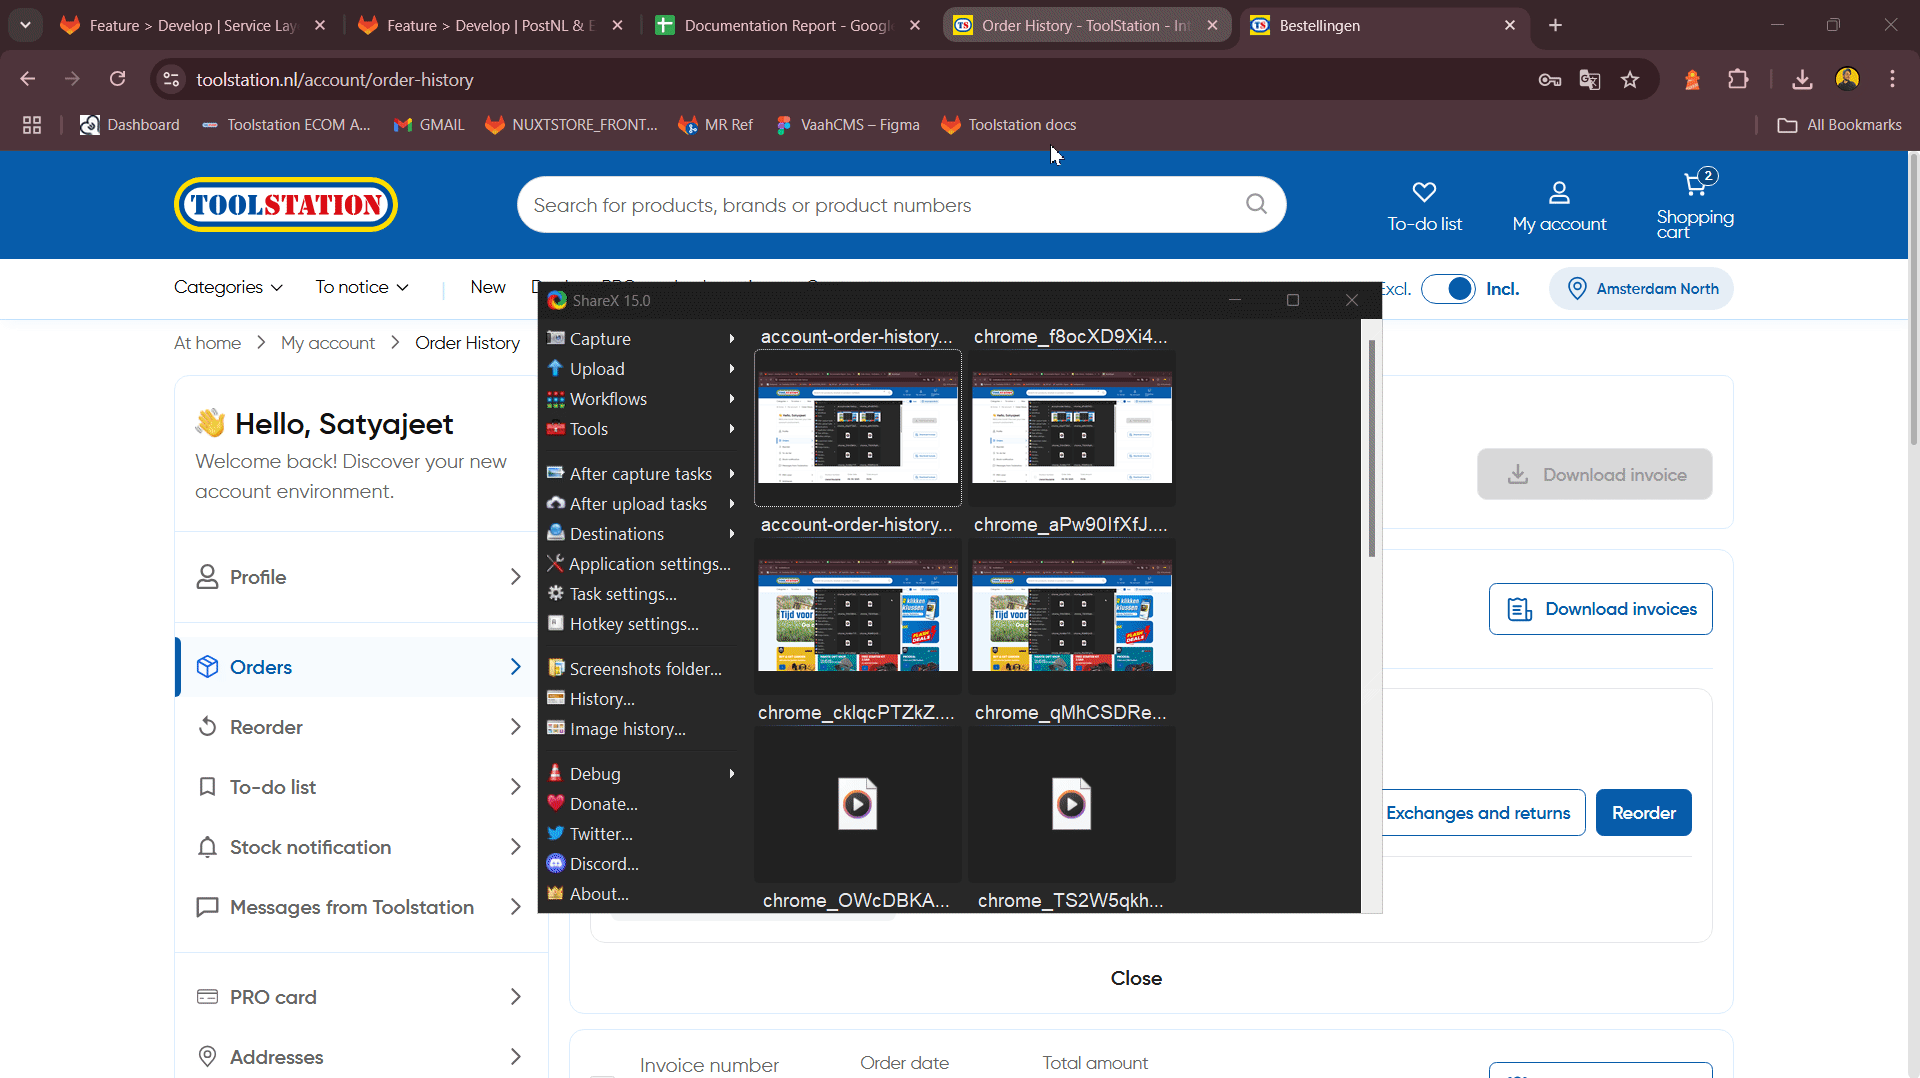Open the GMAIL bookmark
Image resolution: width=1920 pixels, height=1078 pixels.
click(x=429, y=124)
